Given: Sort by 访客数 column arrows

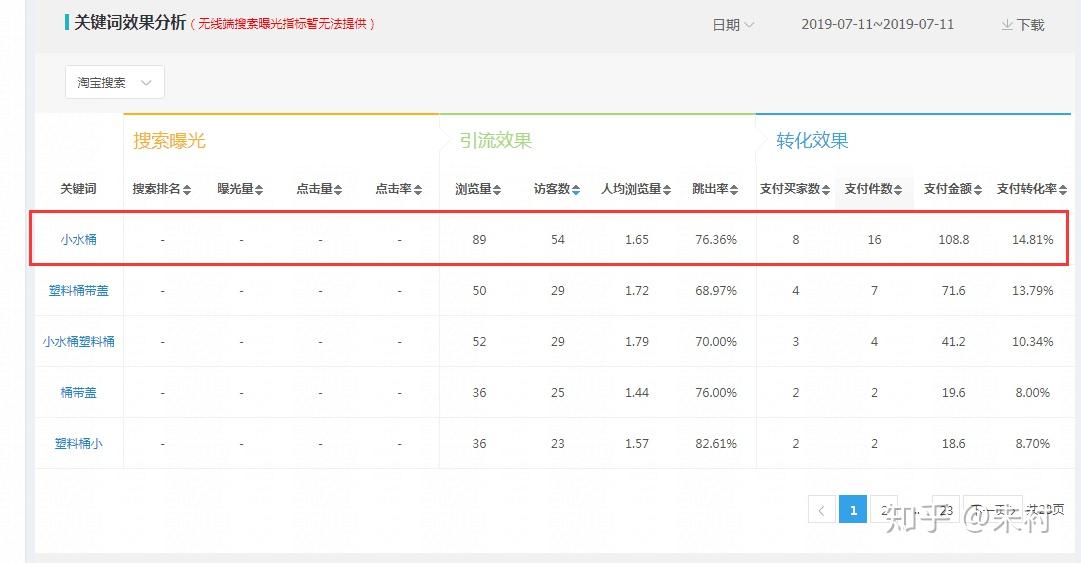Looking at the screenshot, I should (576, 190).
